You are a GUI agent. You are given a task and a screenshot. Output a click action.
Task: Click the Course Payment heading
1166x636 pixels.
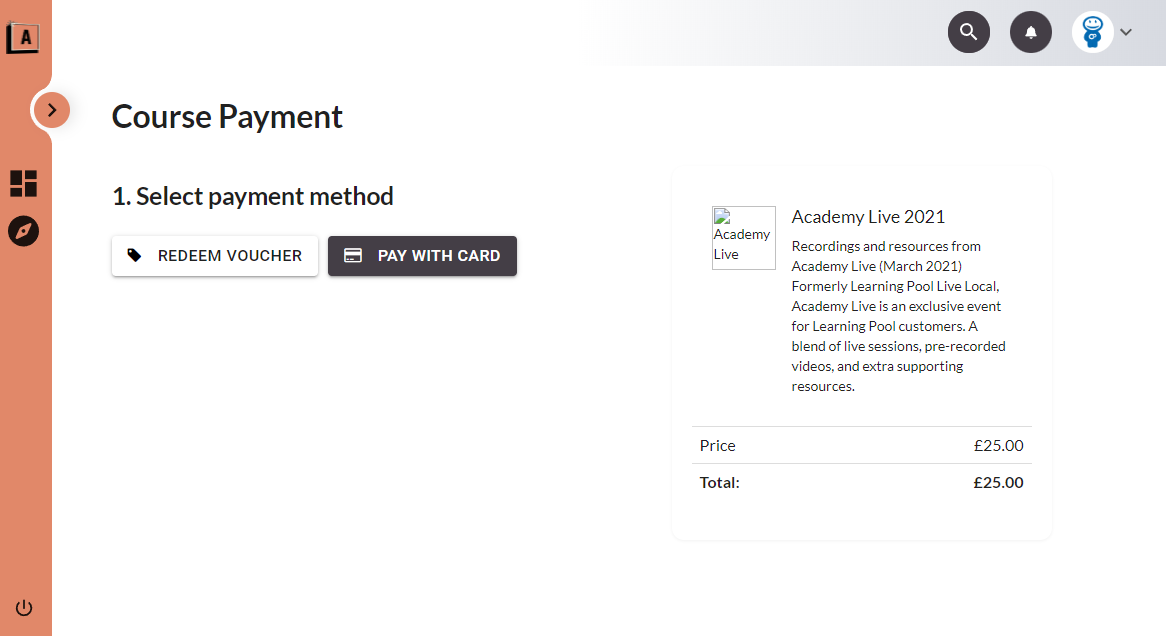click(x=227, y=117)
